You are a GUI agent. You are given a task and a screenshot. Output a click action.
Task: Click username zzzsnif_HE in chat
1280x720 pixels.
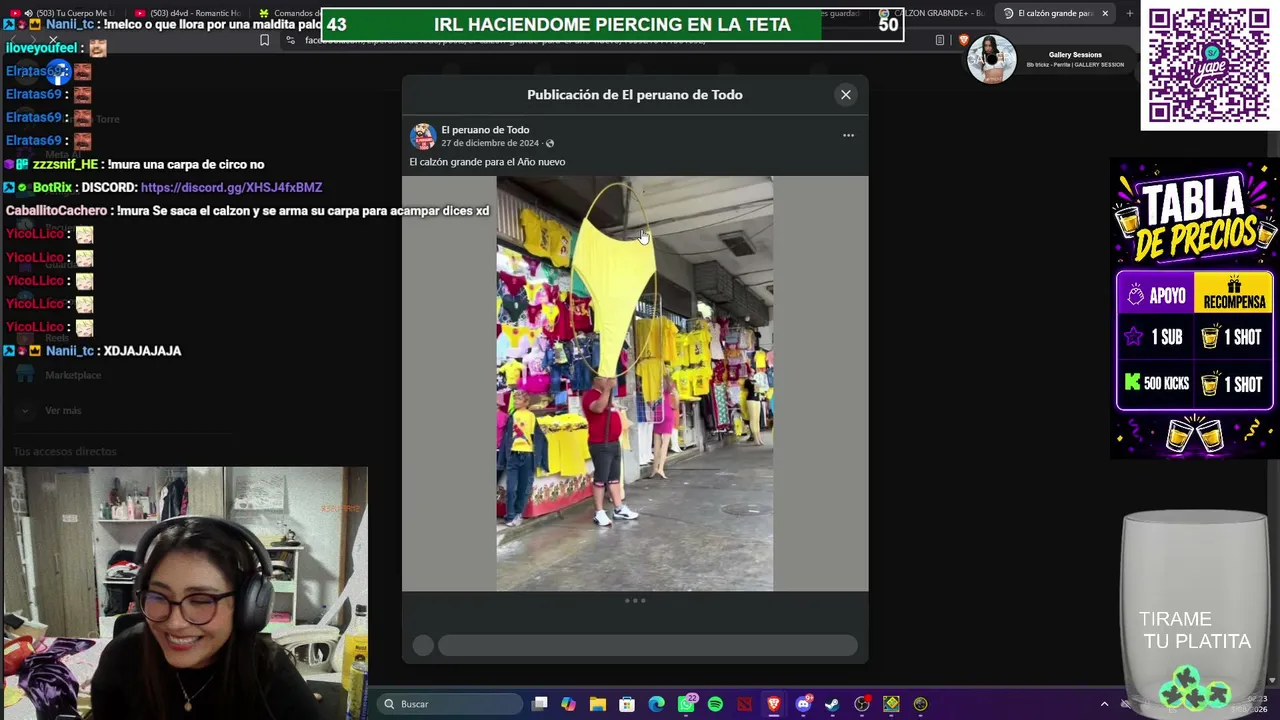(x=65, y=164)
